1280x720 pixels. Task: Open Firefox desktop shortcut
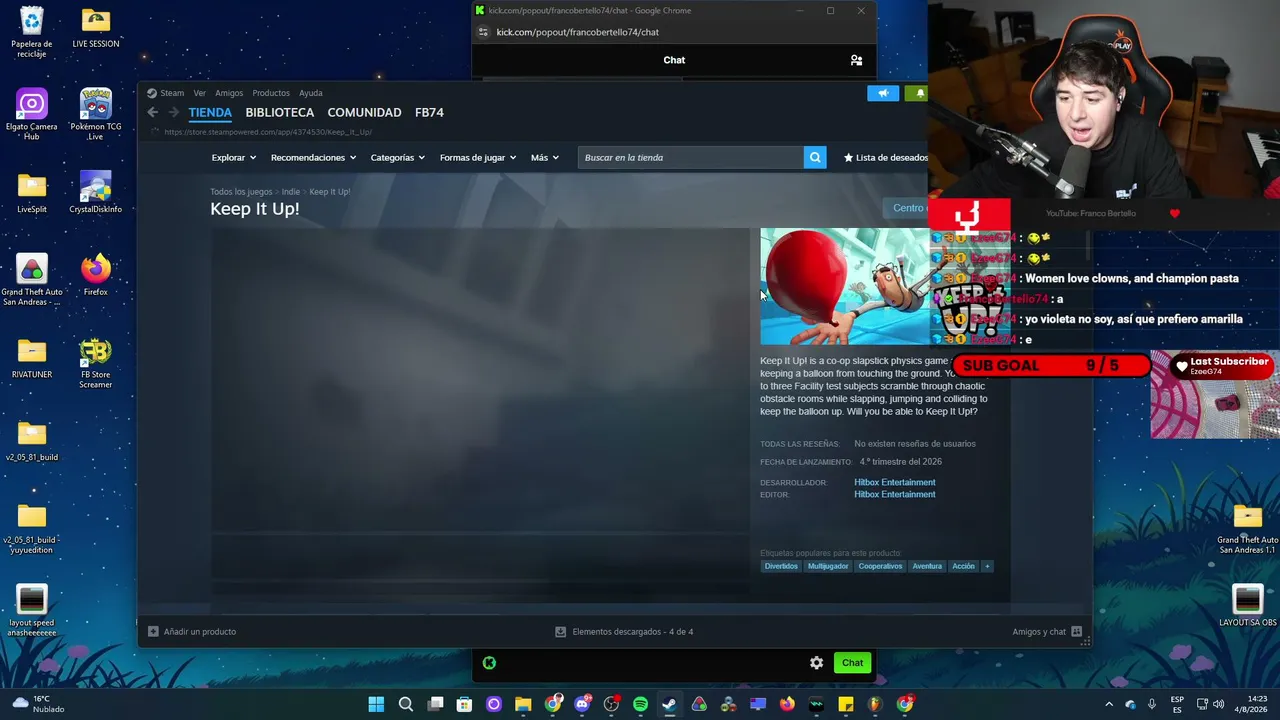(x=95, y=275)
